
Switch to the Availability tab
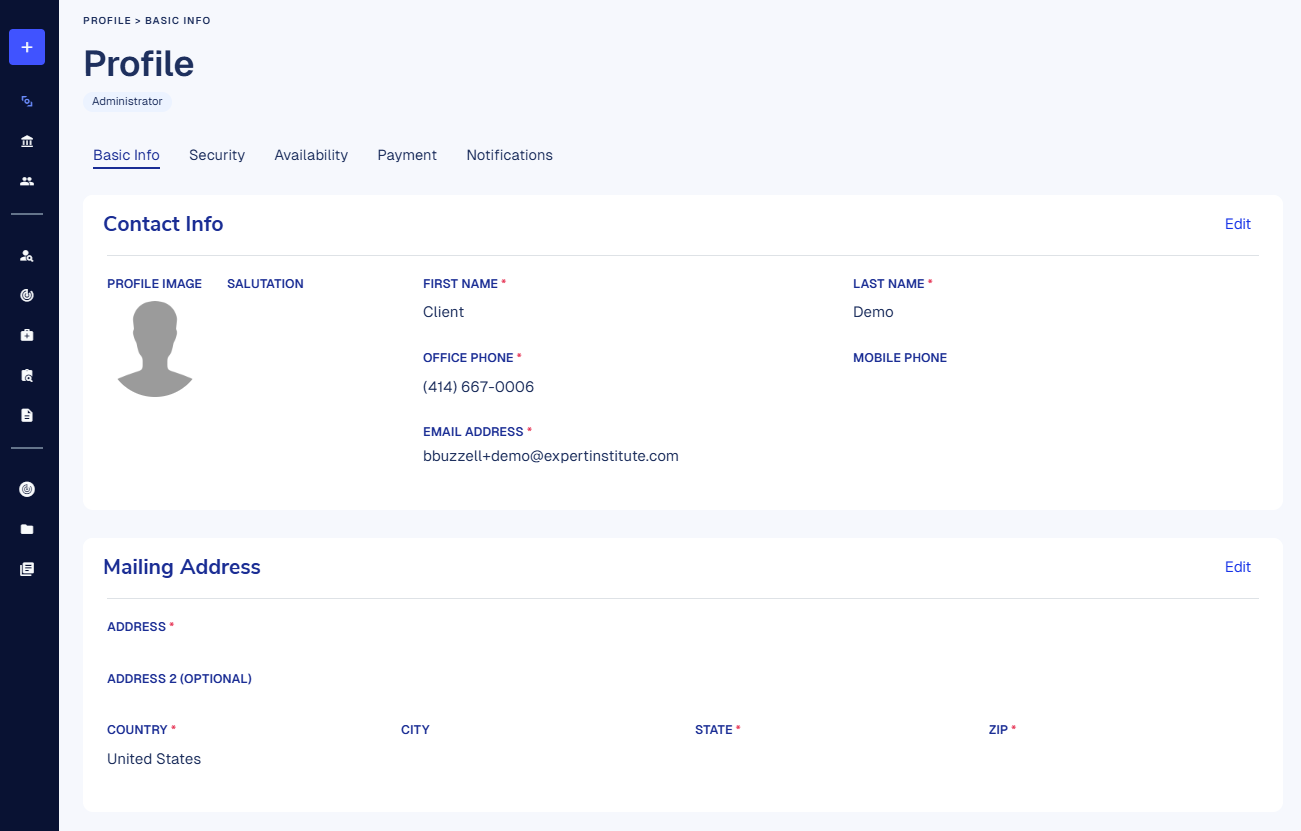pyautogui.click(x=311, y=155)
